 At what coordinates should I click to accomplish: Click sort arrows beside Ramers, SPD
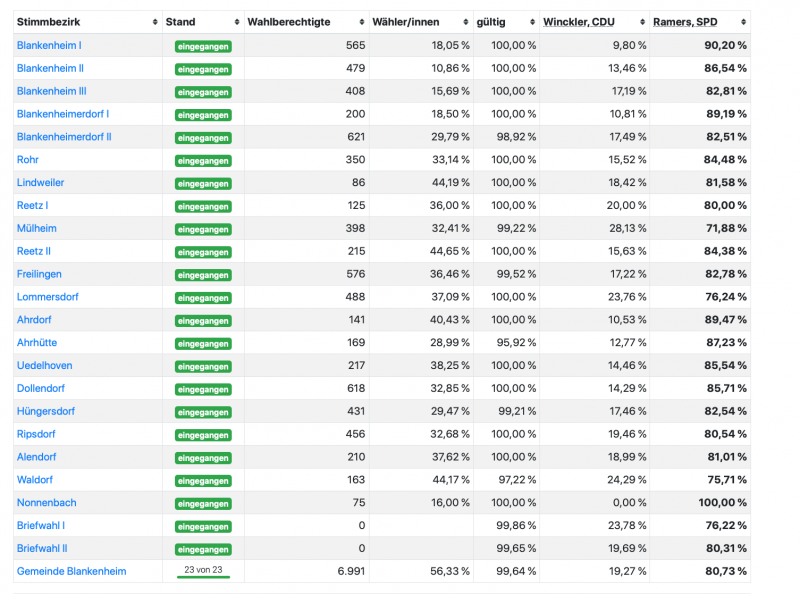click(744, 22)
